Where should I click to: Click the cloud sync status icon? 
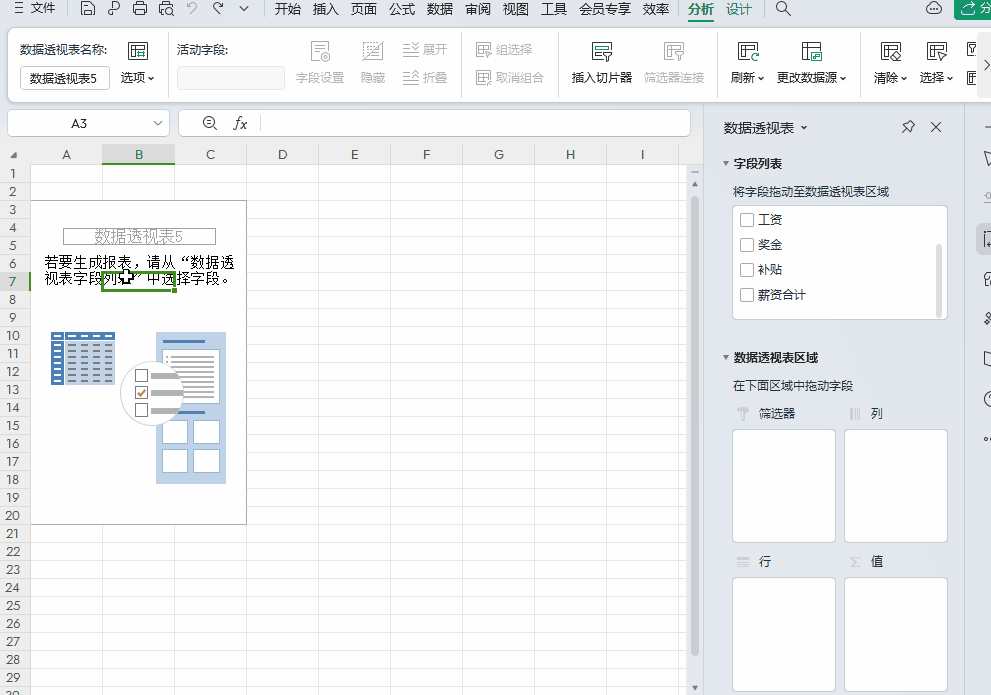(934, 10)
